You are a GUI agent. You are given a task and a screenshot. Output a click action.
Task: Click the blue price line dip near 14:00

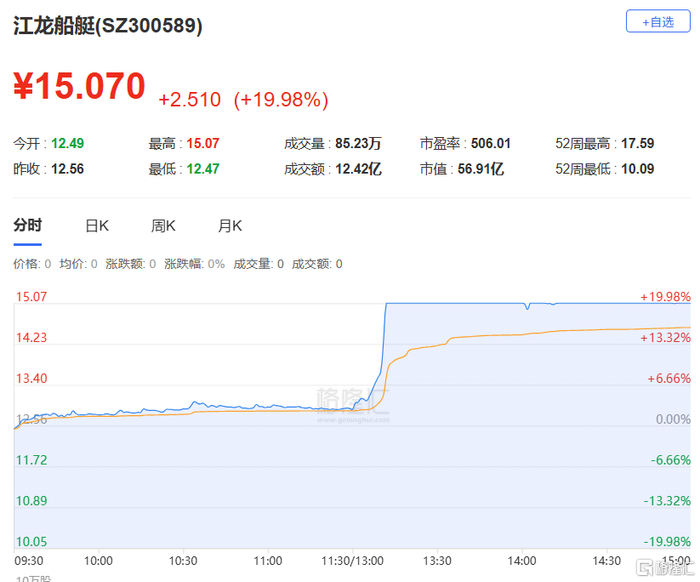[x=528, y=306]
